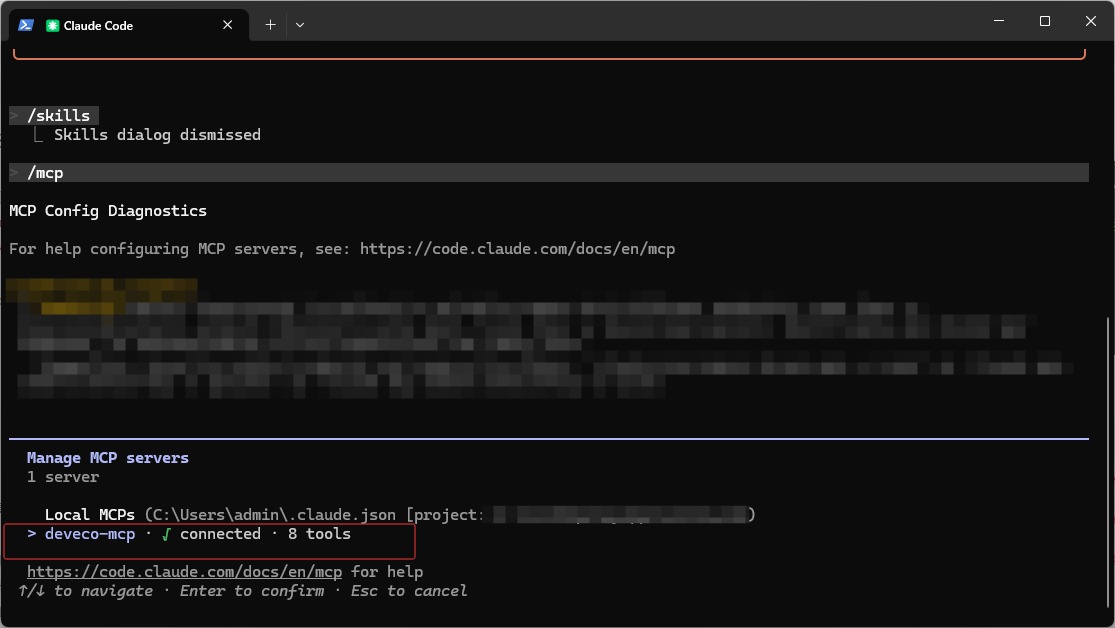Click the 'Manage MCP servers' heading
This screenshot has height=628, width=1115.
tap(108, 458)
